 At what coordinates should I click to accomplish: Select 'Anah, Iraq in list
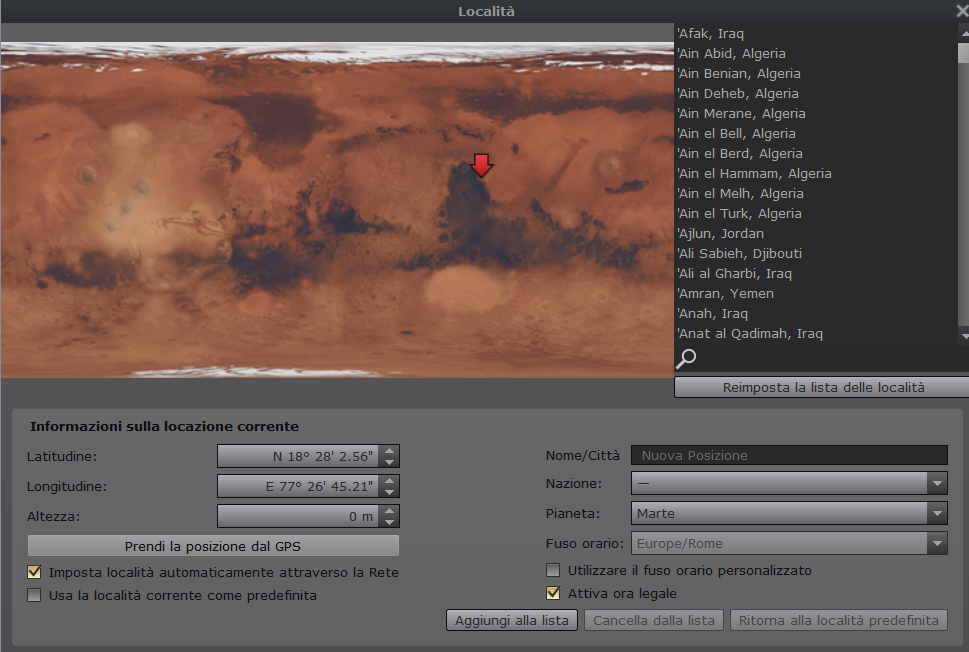click(x=816, y=313)
